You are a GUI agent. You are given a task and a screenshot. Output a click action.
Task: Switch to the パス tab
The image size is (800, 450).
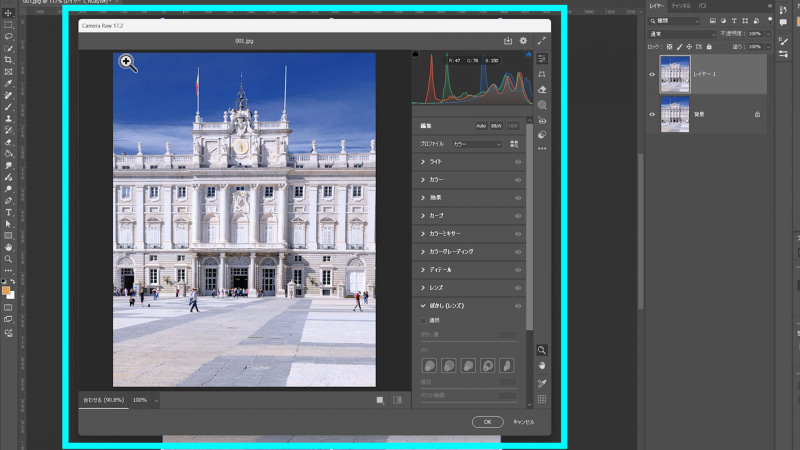703,6
